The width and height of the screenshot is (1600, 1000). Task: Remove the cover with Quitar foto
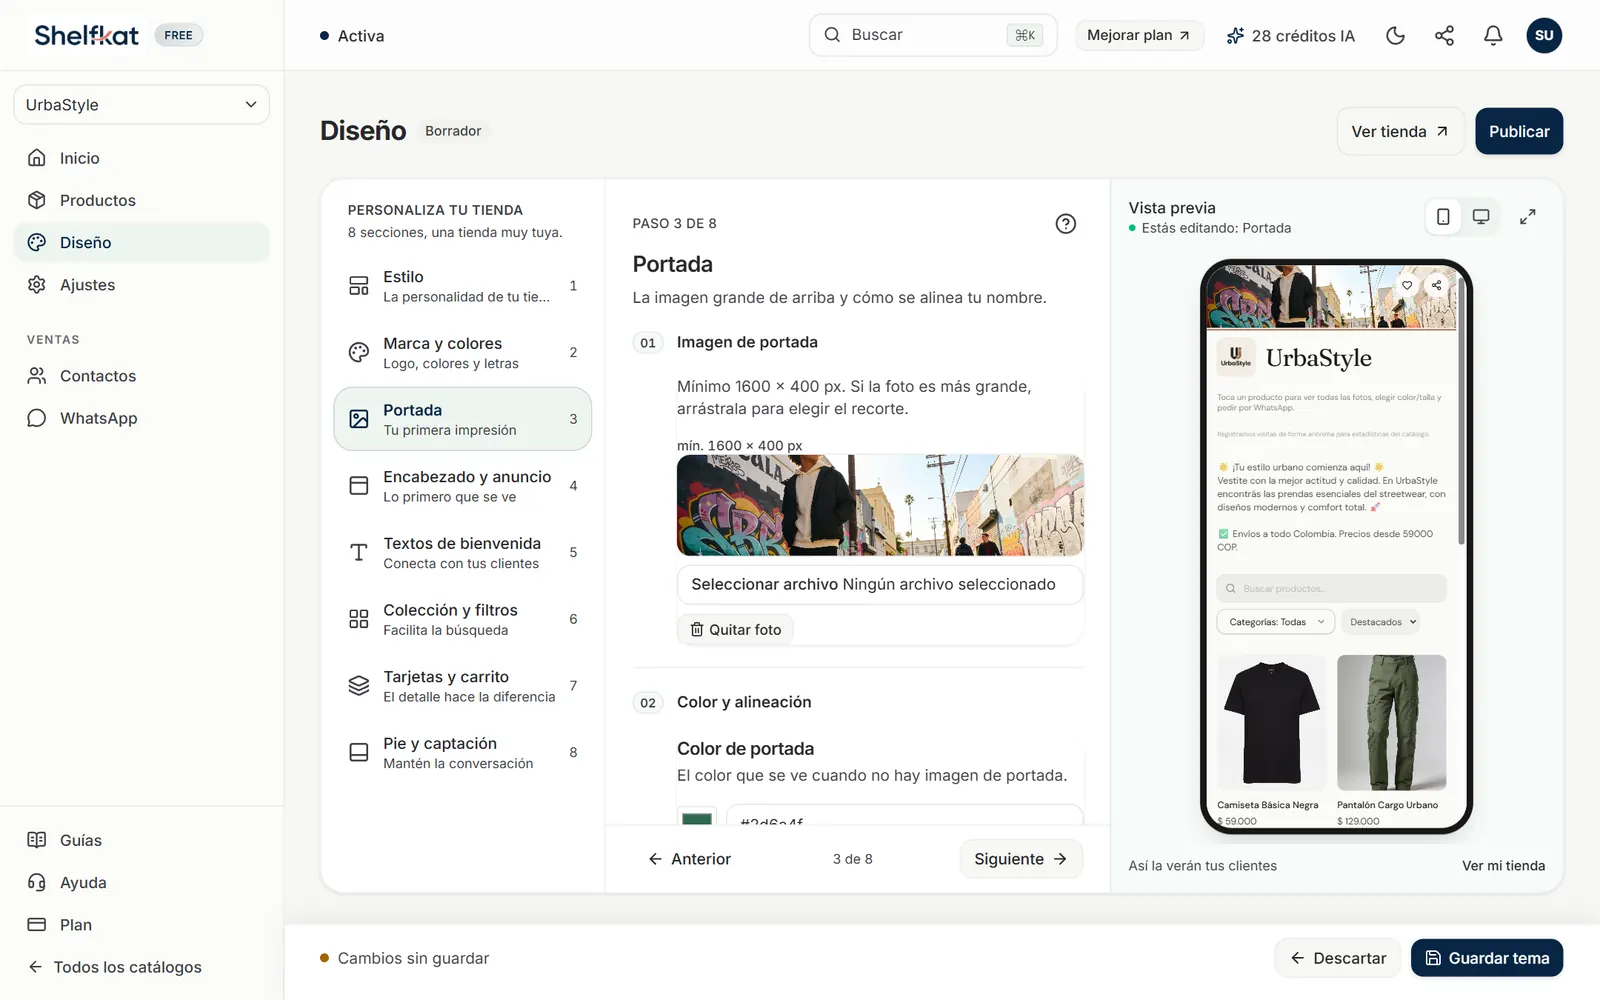(x=735, y=630)
